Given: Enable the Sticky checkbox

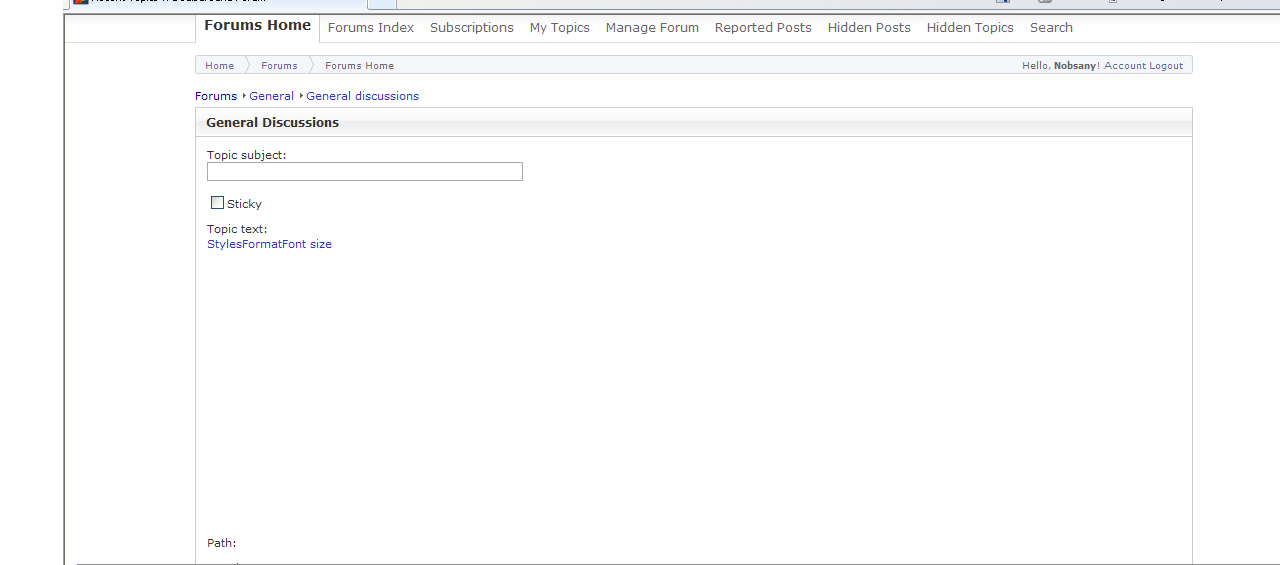Looking at the screenshot, I should (x=217, y=203).
